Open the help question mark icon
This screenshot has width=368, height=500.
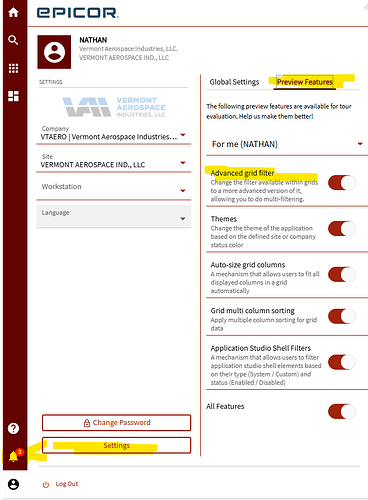13,428
